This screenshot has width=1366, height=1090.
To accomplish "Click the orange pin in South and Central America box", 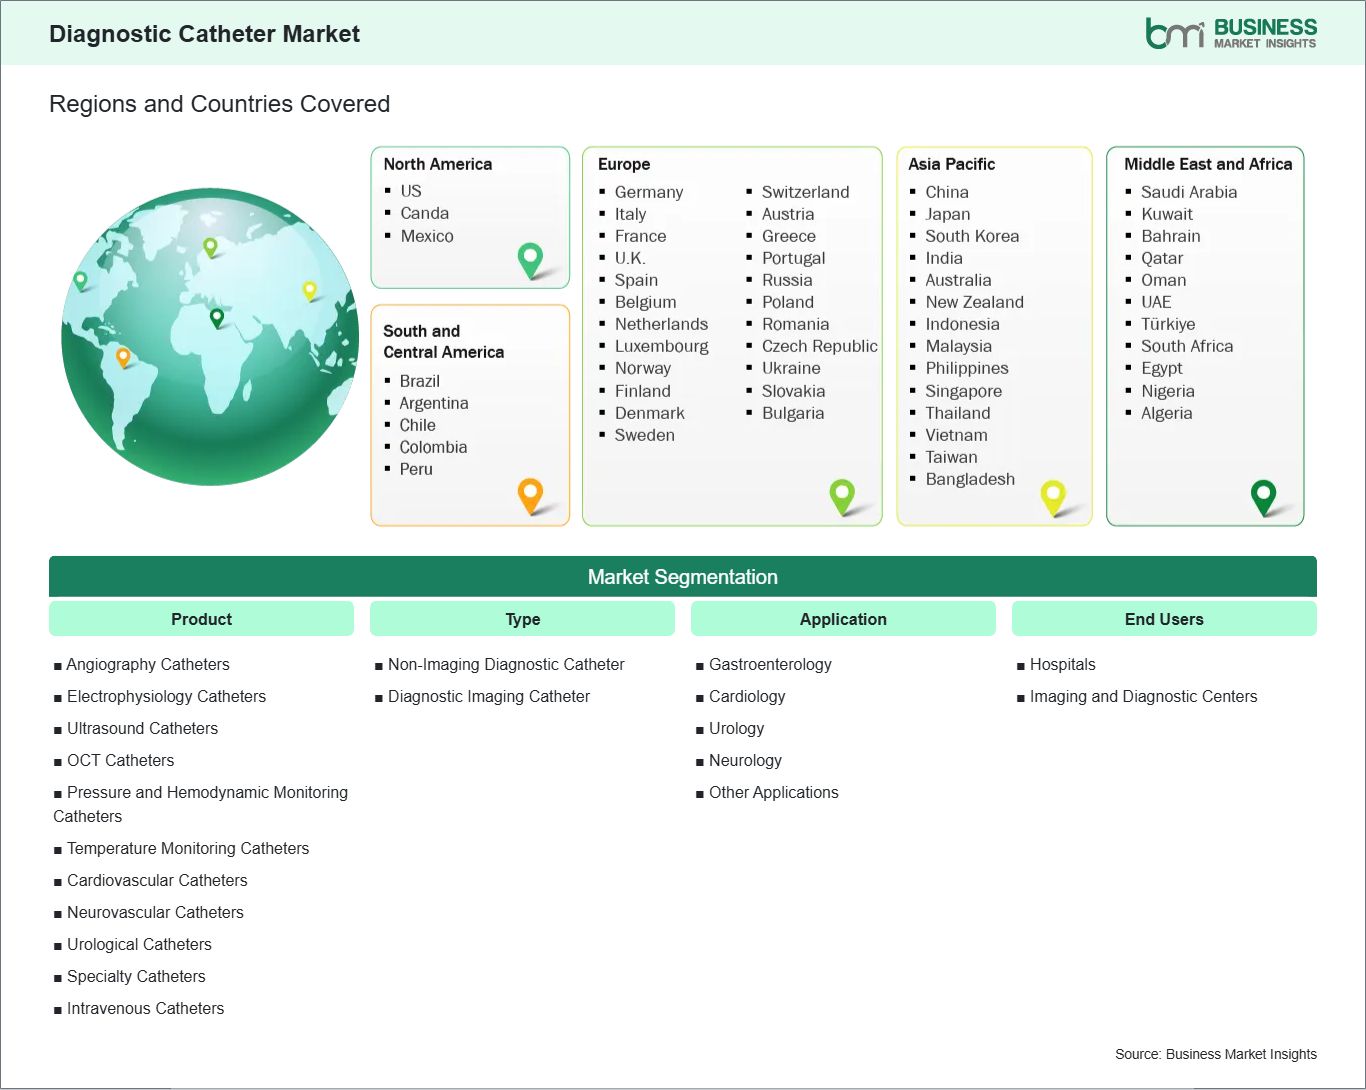I will click(530, 494).
